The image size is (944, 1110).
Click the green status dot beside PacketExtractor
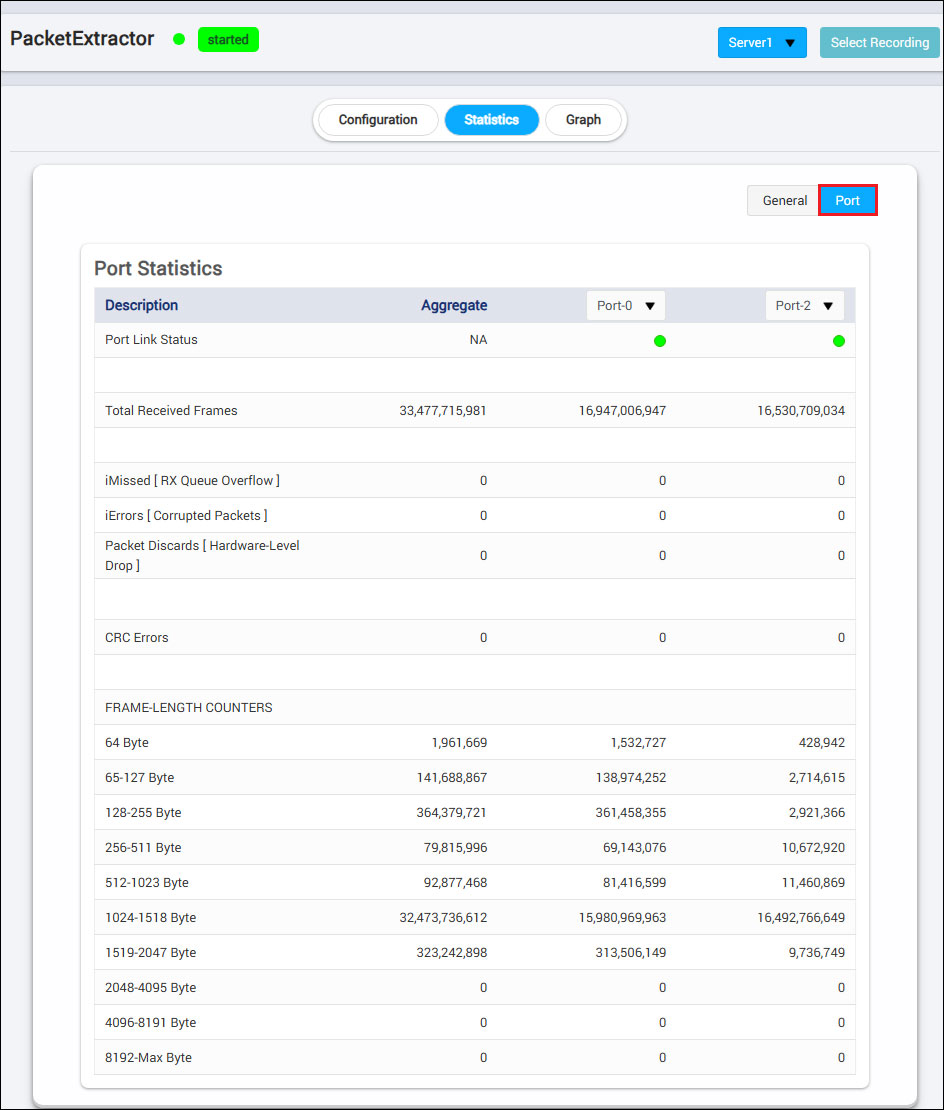tap(179, 40)
